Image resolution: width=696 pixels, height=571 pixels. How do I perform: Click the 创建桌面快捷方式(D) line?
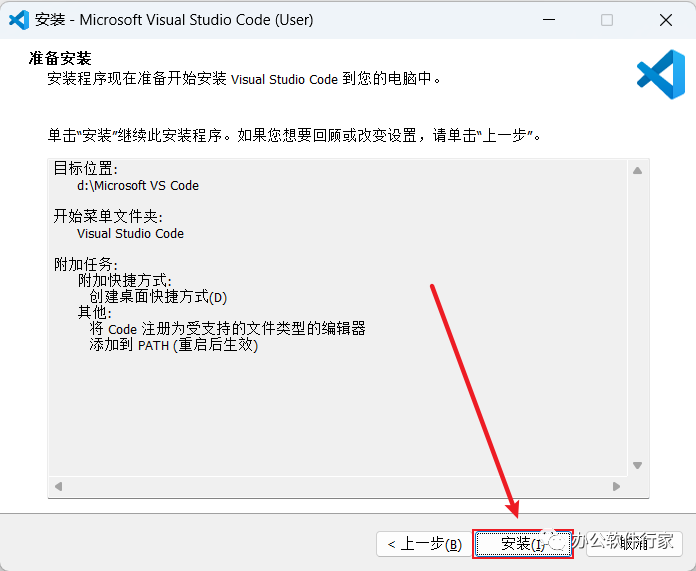pyautogui.click(x=158, y=297)
